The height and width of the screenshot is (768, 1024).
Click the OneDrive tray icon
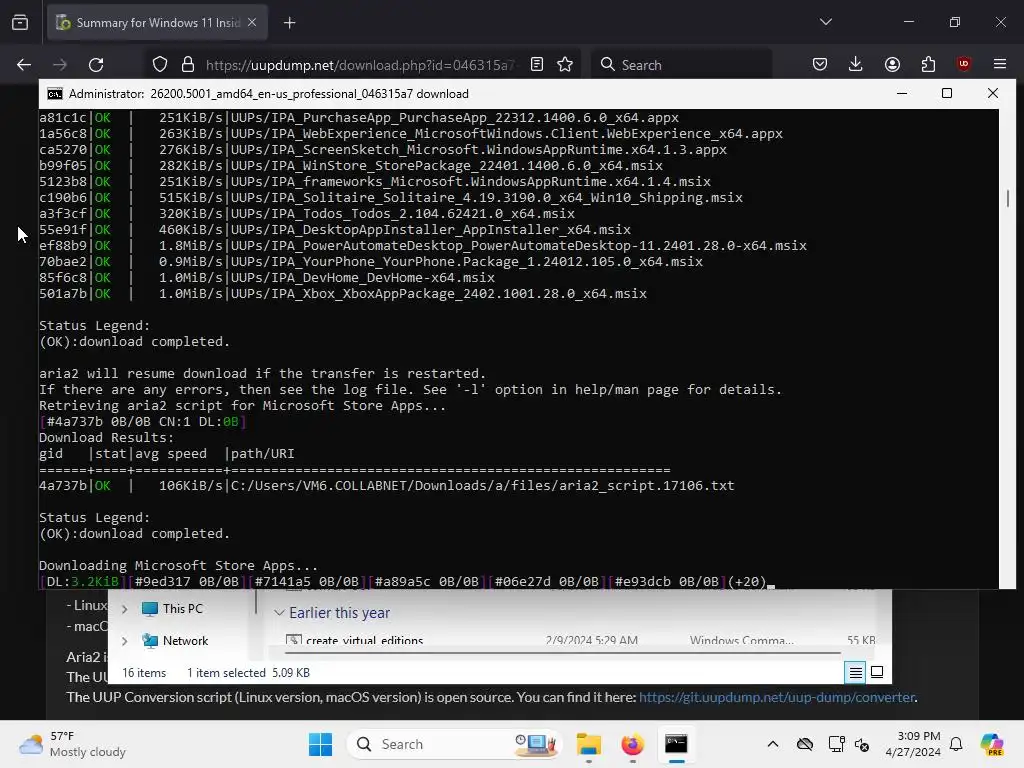(805, 744)
